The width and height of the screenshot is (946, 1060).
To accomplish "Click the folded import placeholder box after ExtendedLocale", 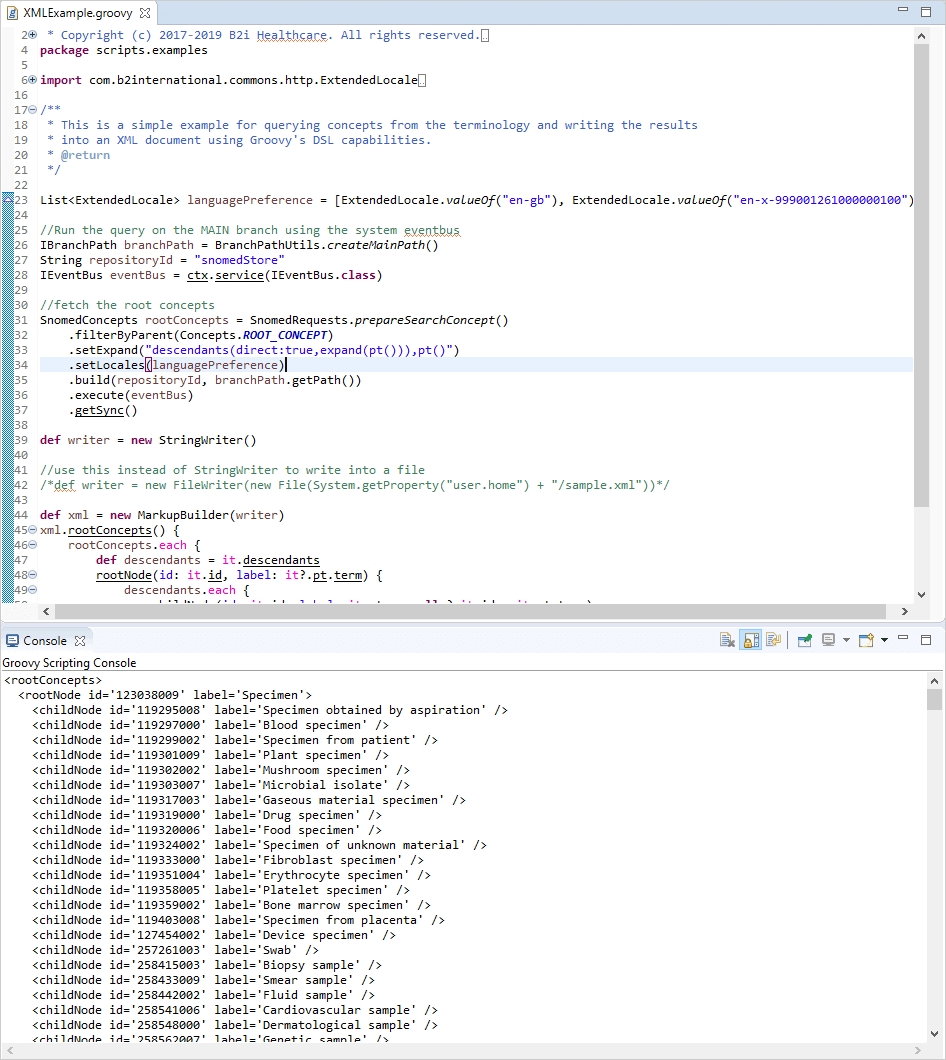I will click(422, 80).
